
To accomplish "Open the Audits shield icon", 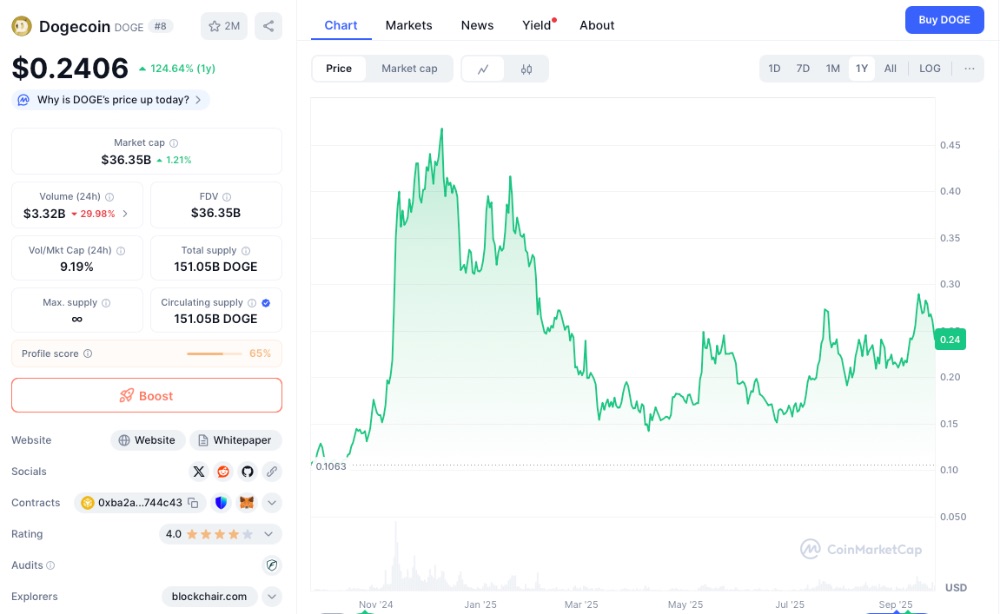I will coord(272,565).
